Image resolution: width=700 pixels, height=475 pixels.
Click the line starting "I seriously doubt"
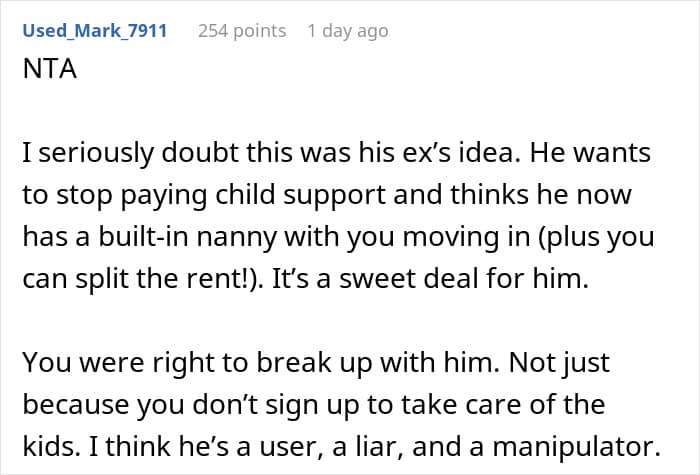[x=337, y=153]
